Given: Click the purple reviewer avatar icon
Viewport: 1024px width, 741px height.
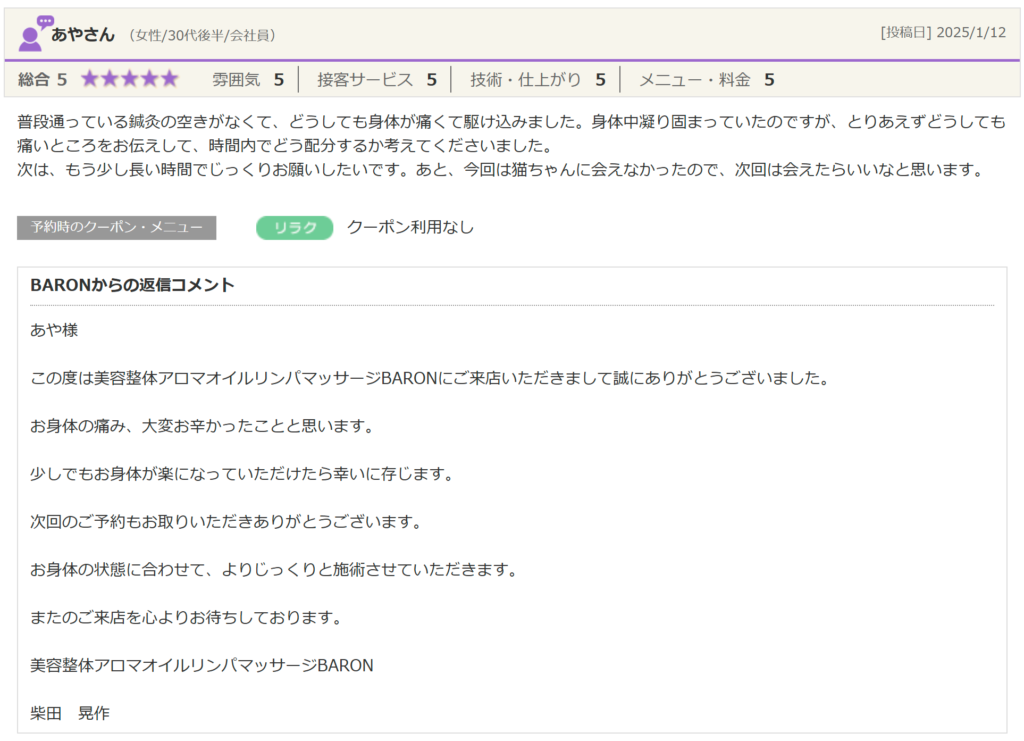Looking at the screenshot, I should [x=33, y=34].
